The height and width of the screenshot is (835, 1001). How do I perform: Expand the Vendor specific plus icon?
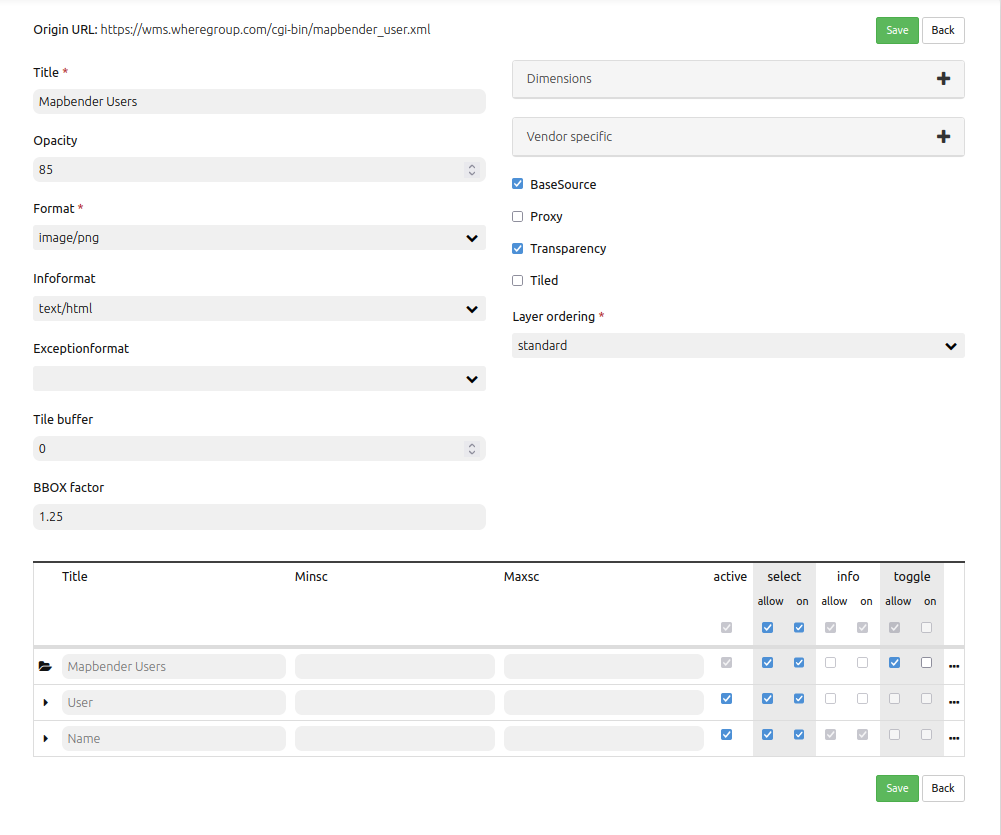[943, 137]
